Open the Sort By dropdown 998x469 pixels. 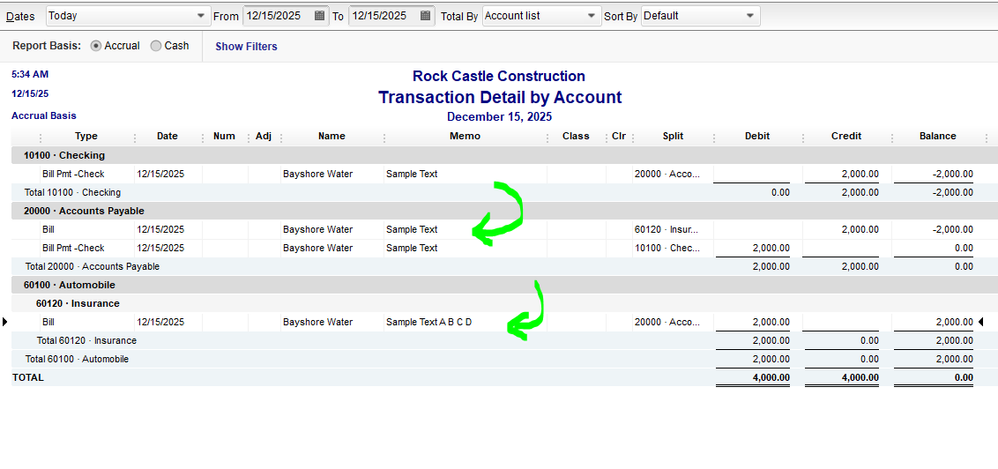click(700, 16)
